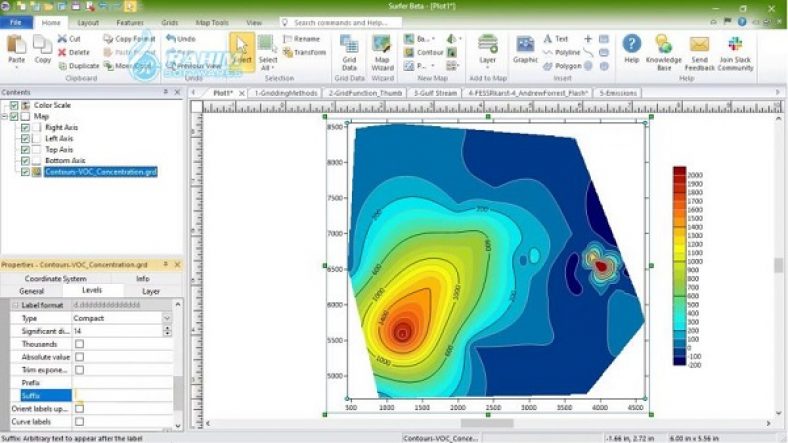This screenshot has width=788, height=443.
Task: Toggle visibility checkbox for Map
Action: tap(14, 117)
